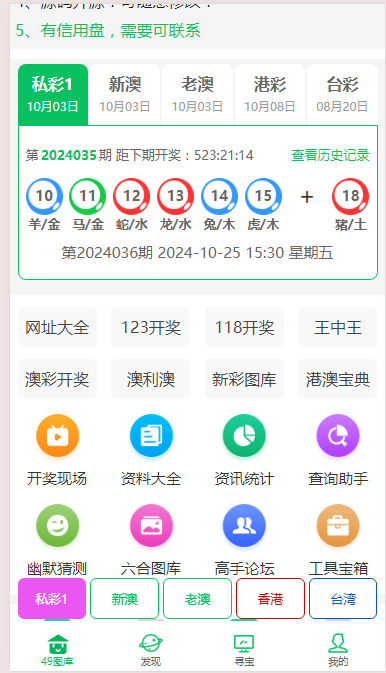Screen dimensions: 386x673
Task: Click the 羊/金 zodiac label
Action: [x=44, y=224]
